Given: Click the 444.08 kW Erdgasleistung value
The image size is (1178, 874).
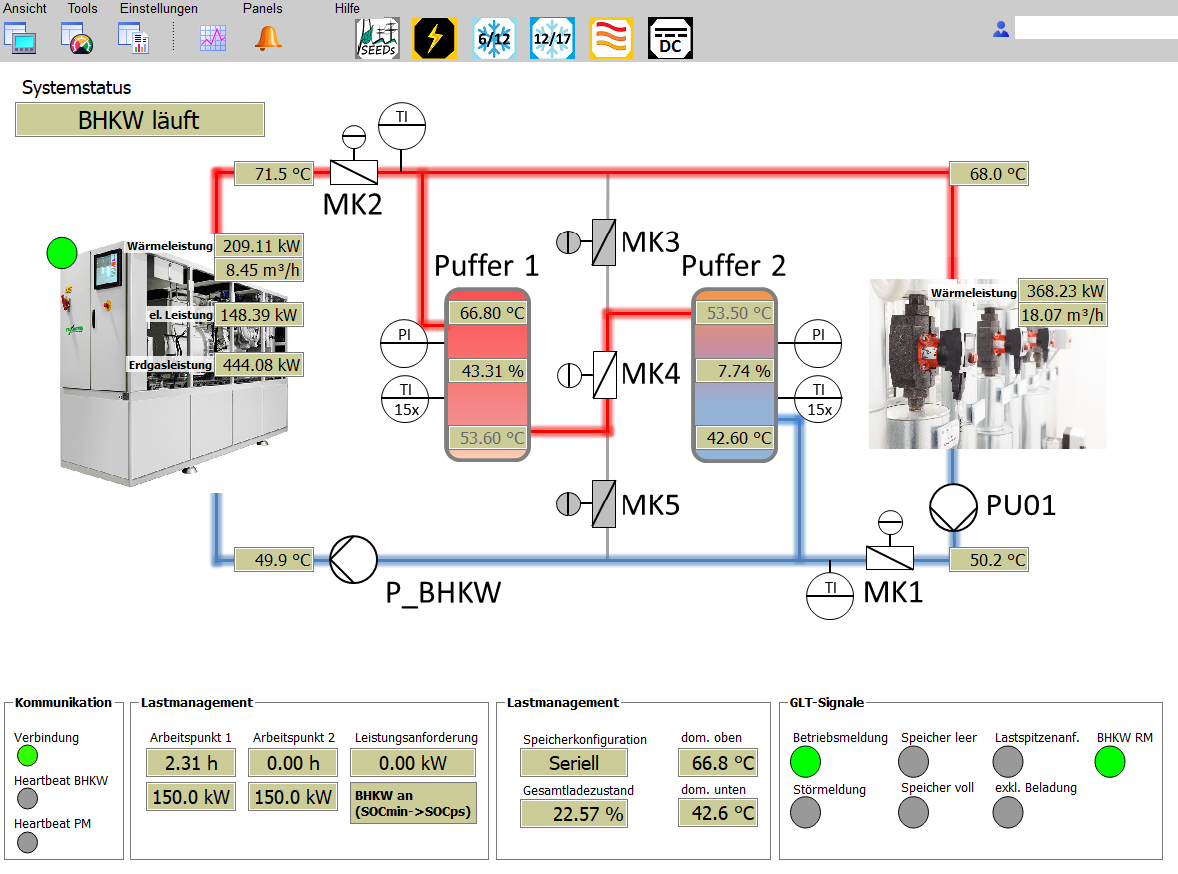Looking at the screenshot, I should pyautogui.click(x=260, y=364).
